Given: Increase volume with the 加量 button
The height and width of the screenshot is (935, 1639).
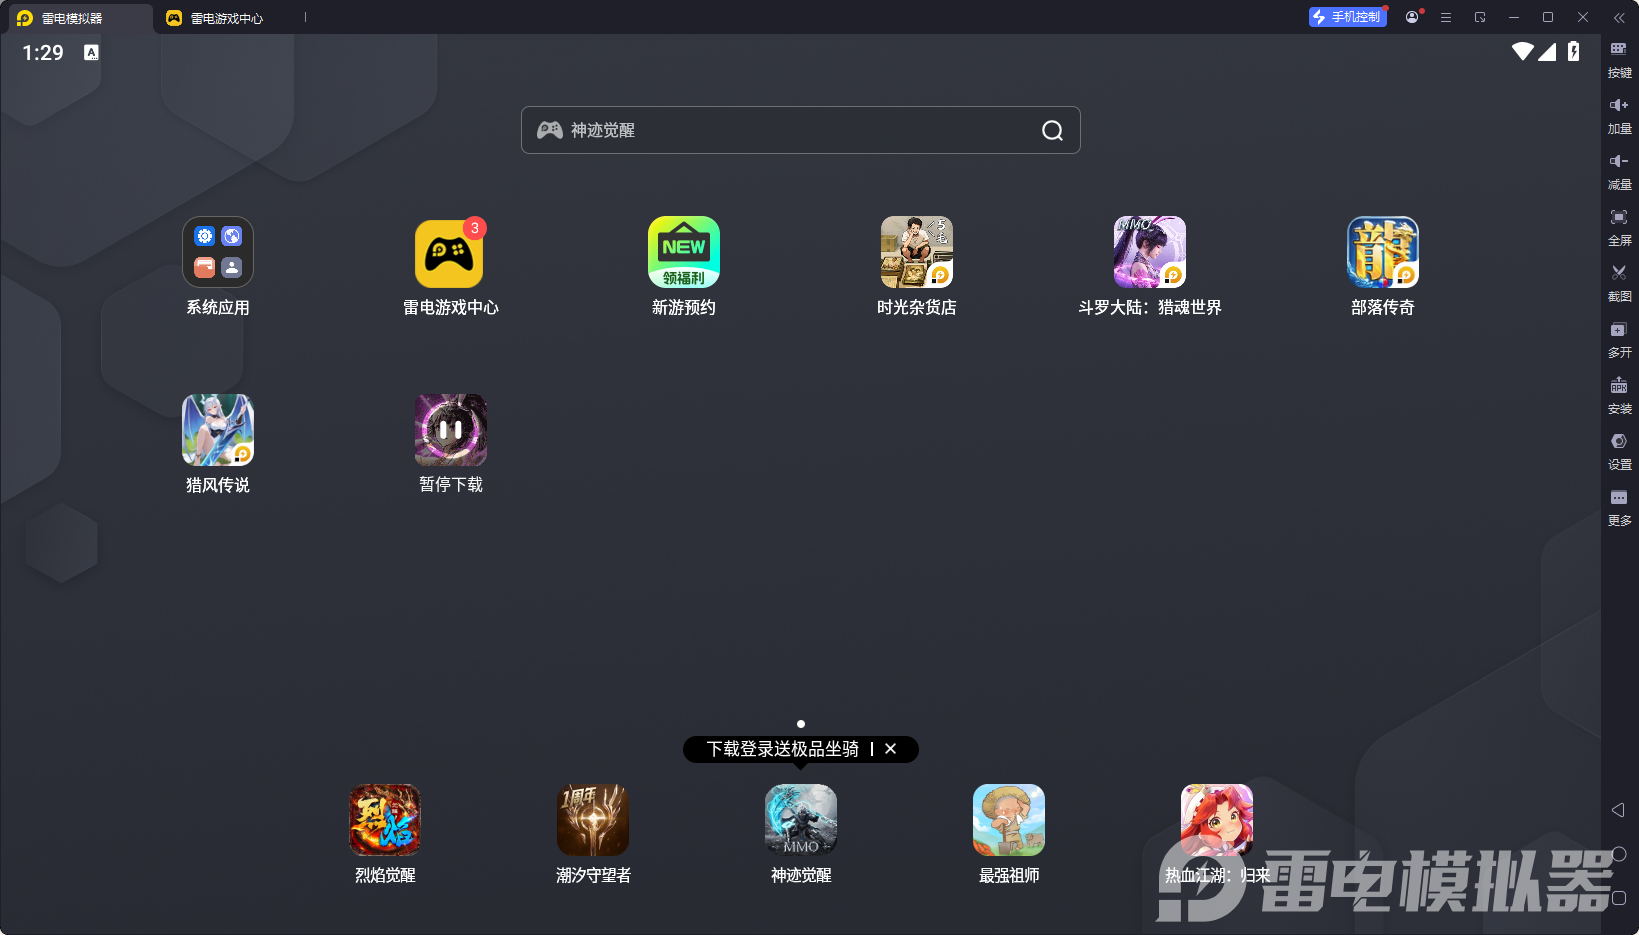Looking at the screenshot, I should tap(1619, 115).
